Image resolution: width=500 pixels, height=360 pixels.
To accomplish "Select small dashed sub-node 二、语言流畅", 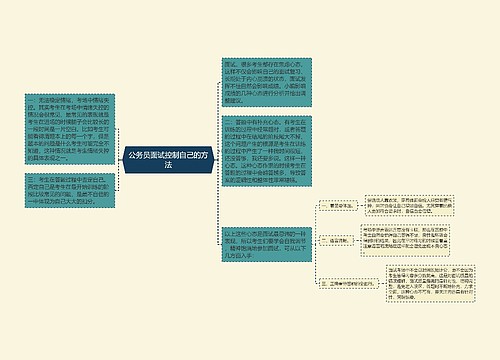I will point(336,240).
